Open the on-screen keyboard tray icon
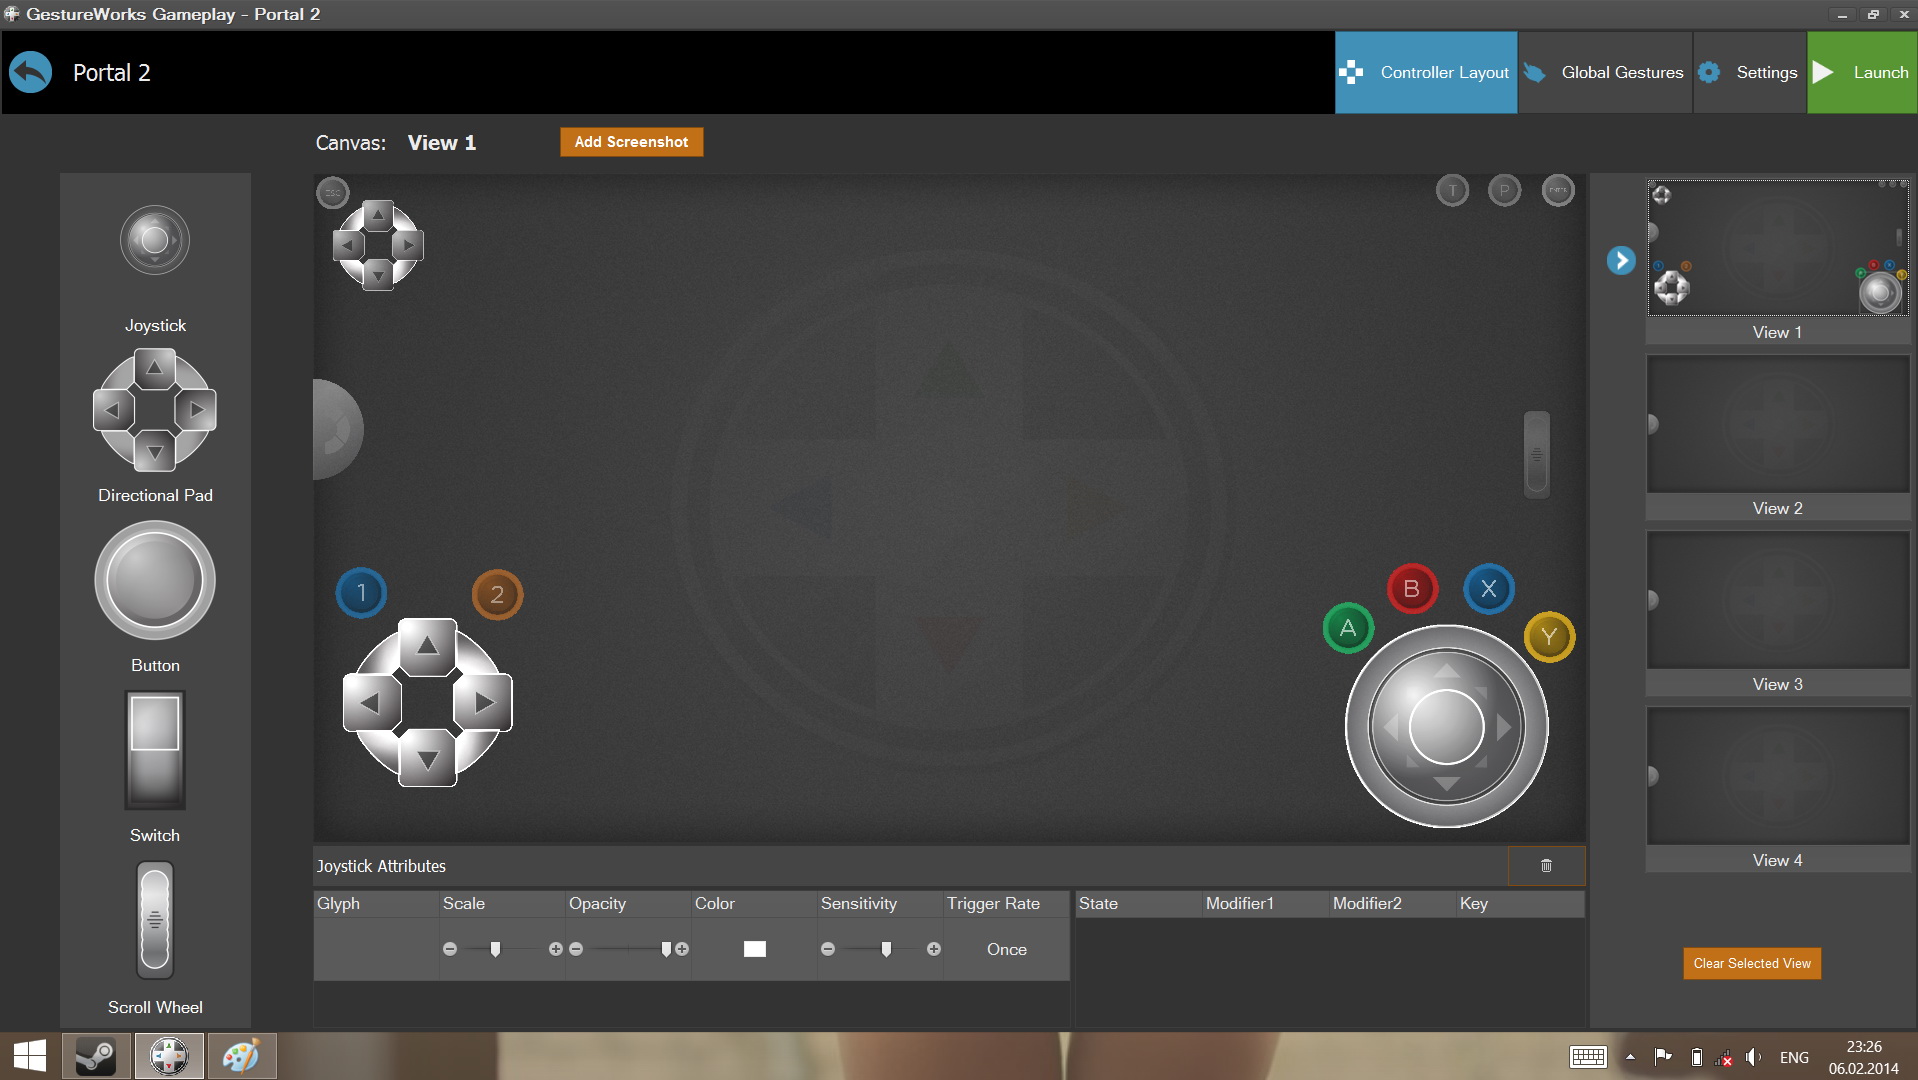The width and height of the screenshot is (1918, 1080). (x=1588, y=1057)
